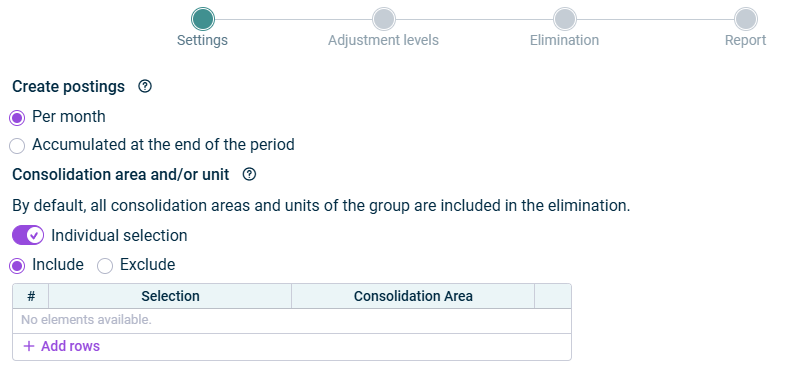Select the Elimination step circle
The image size is (811, 375).
(x=565, y=20)
